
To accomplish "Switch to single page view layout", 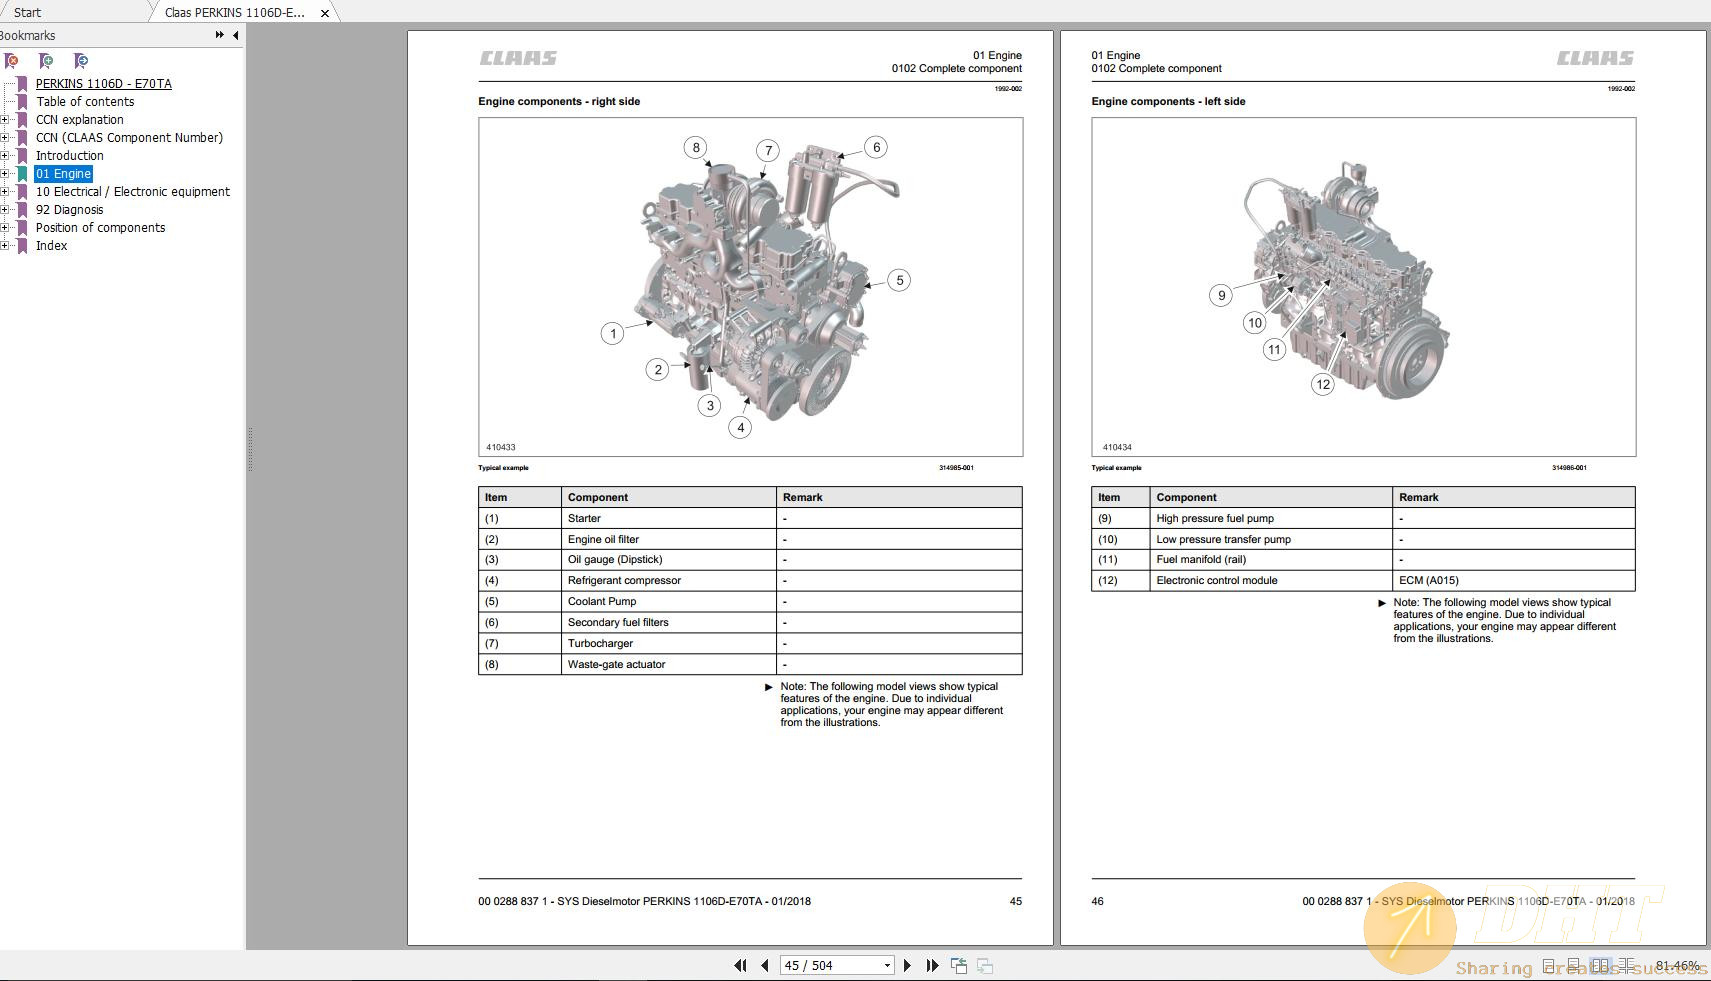I will pos(1548,966).
